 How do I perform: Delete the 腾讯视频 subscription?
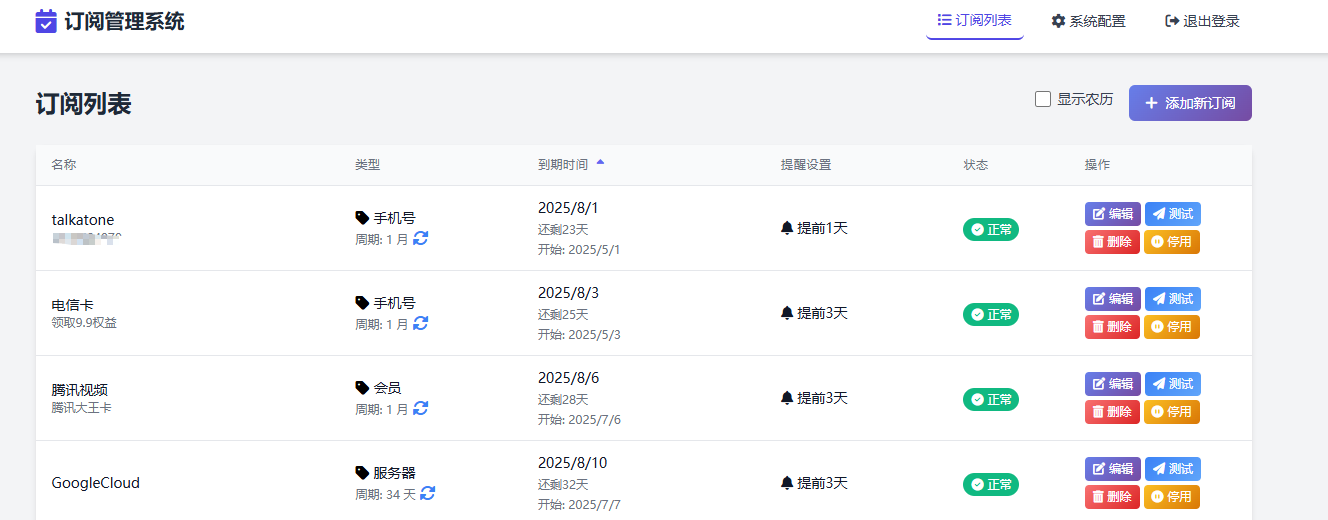pos(1112,412)
